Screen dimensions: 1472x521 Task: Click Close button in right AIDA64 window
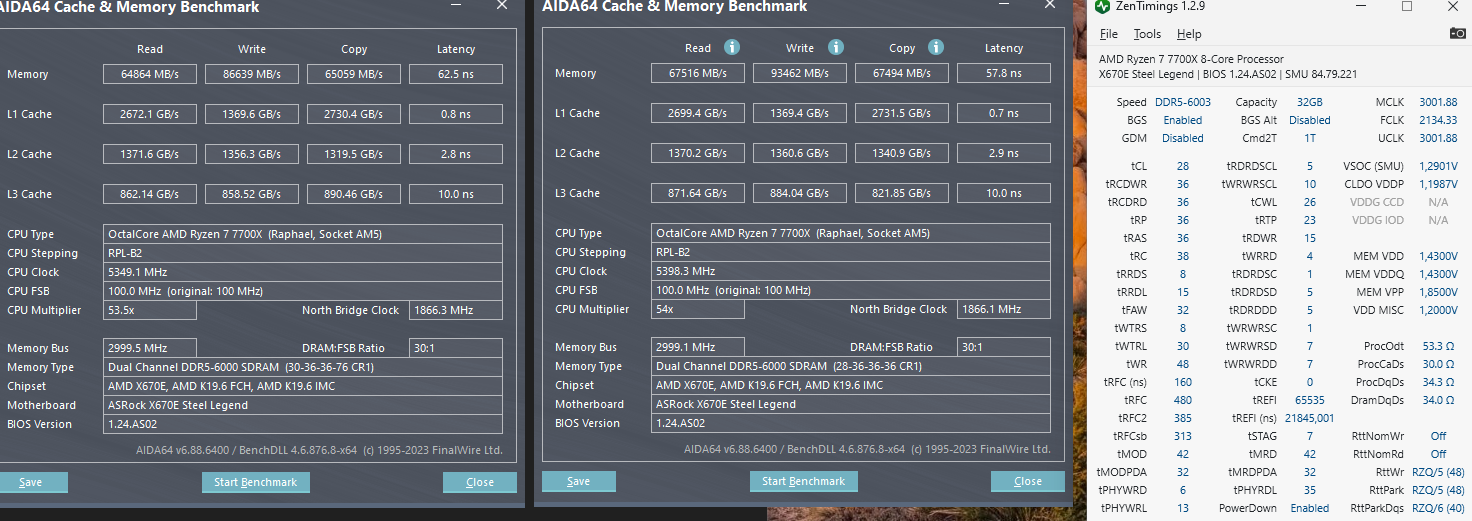(x=1028, y=481)
